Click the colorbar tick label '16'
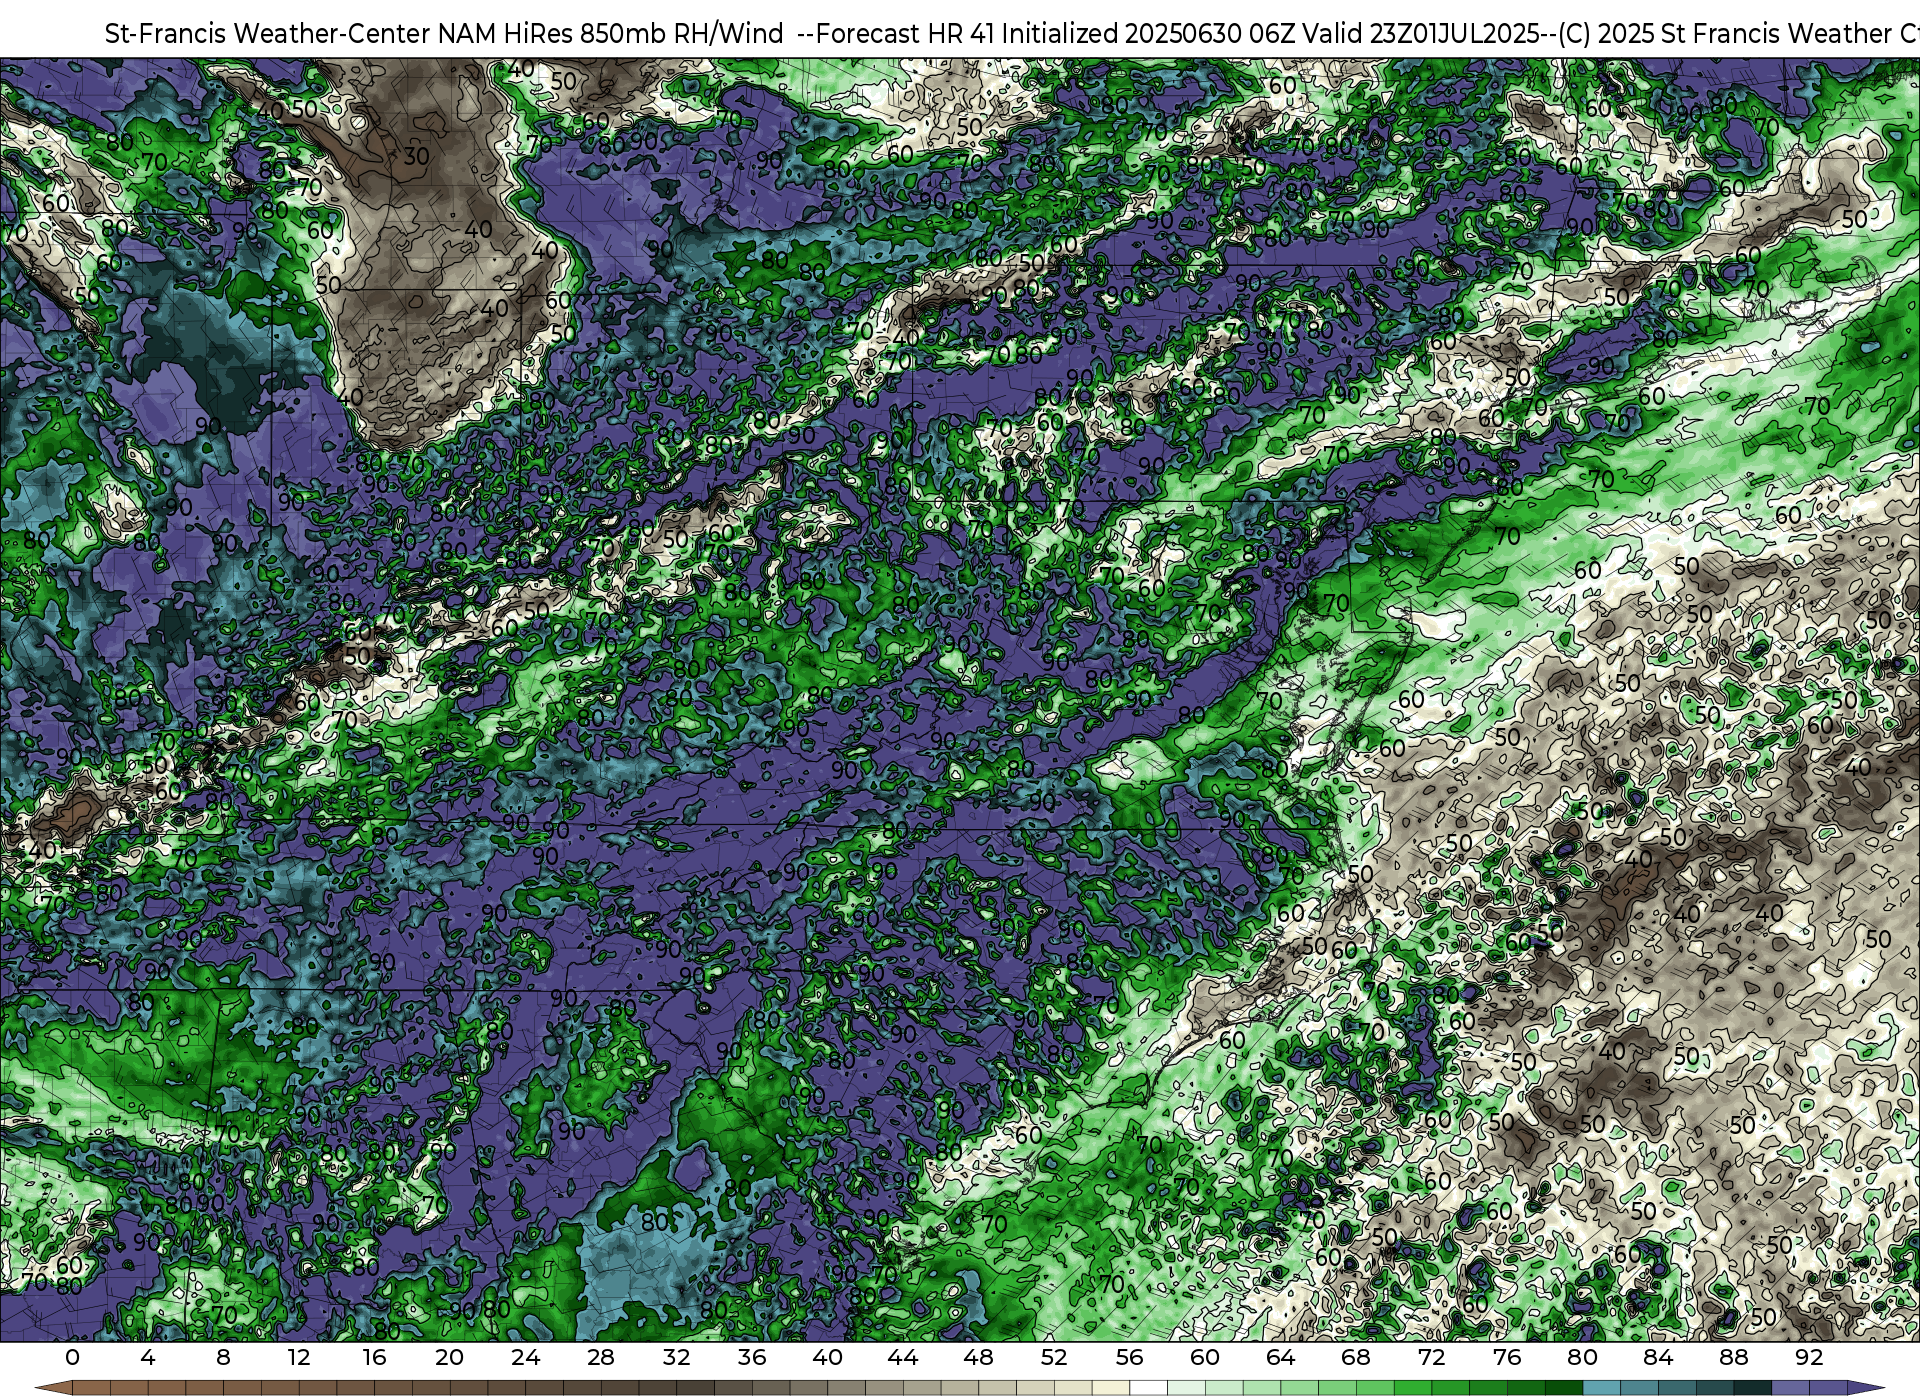 374,1357
